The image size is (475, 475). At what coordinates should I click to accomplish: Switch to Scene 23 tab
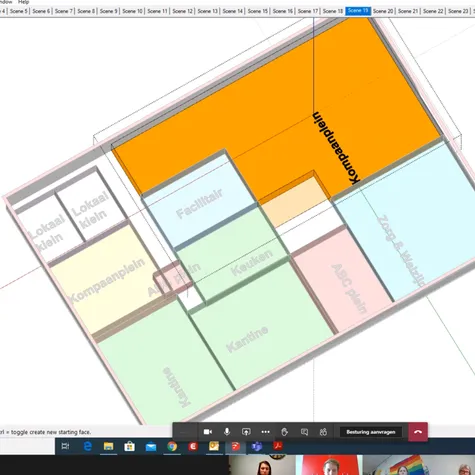click(x=458, y=11)
